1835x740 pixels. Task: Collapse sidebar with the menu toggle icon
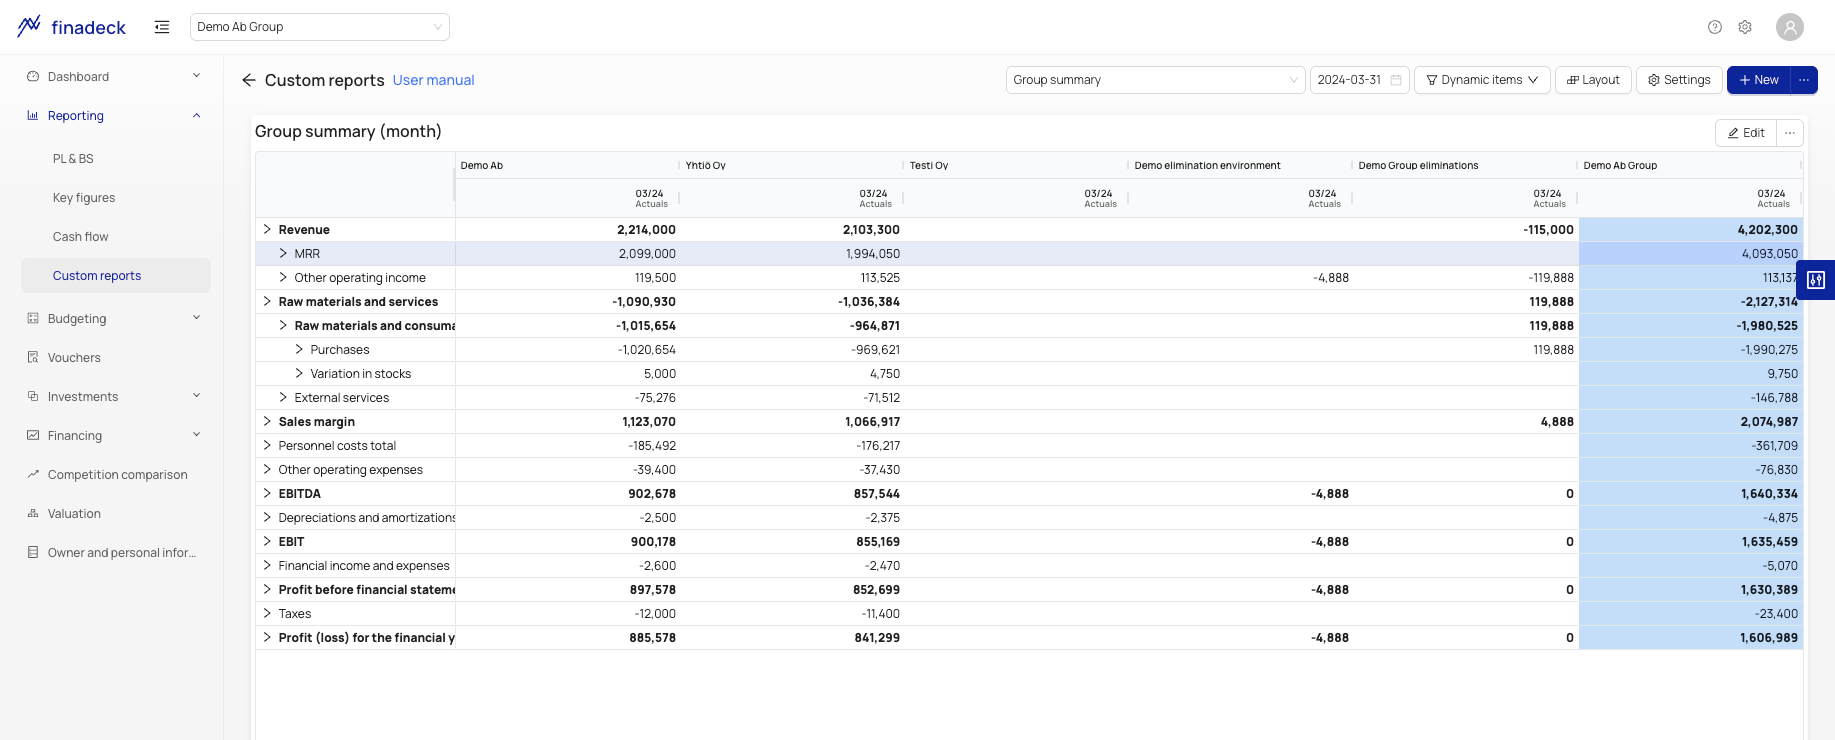(162, 27)
